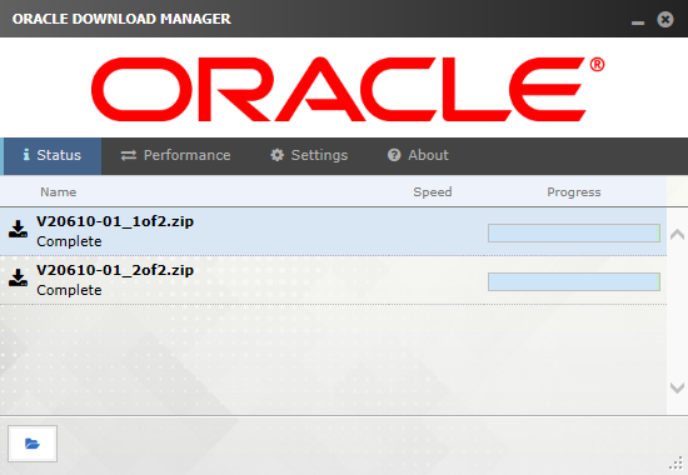Open the Settings tab
This screenshot has width=688, height=475.
[x=309, y=156]
